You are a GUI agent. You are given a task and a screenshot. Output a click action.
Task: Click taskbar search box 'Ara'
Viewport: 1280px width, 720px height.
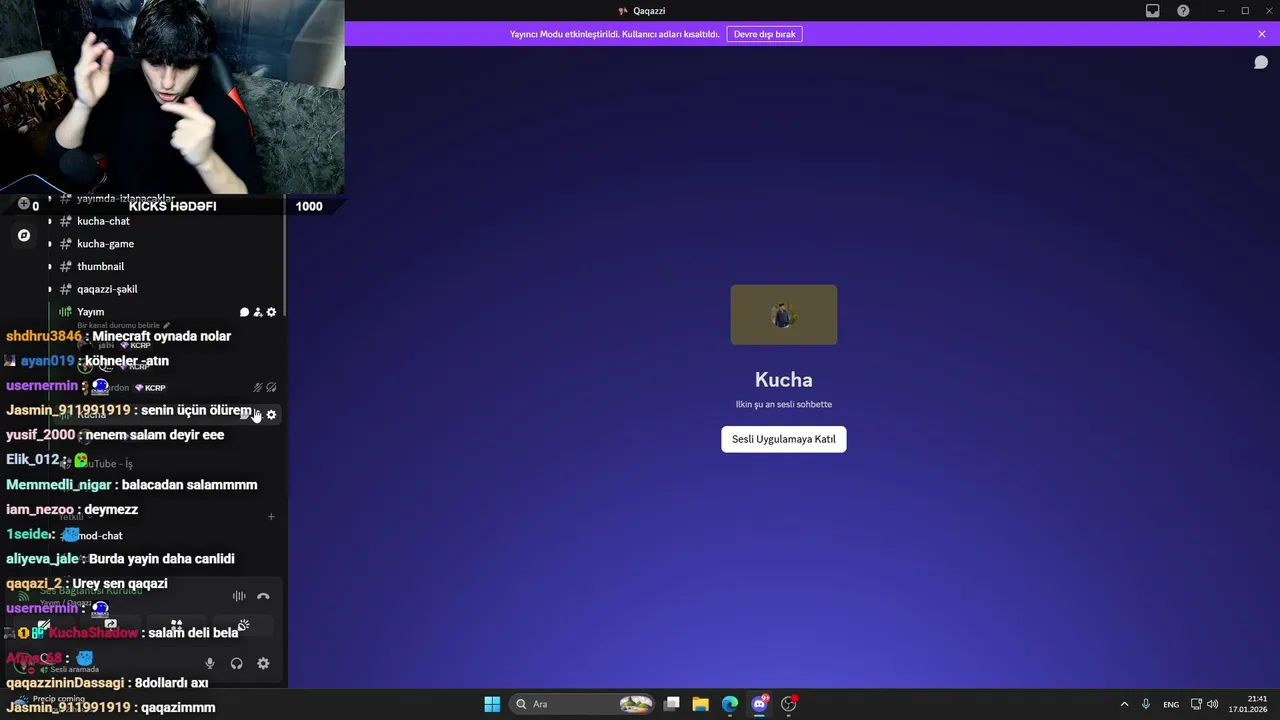584,704
